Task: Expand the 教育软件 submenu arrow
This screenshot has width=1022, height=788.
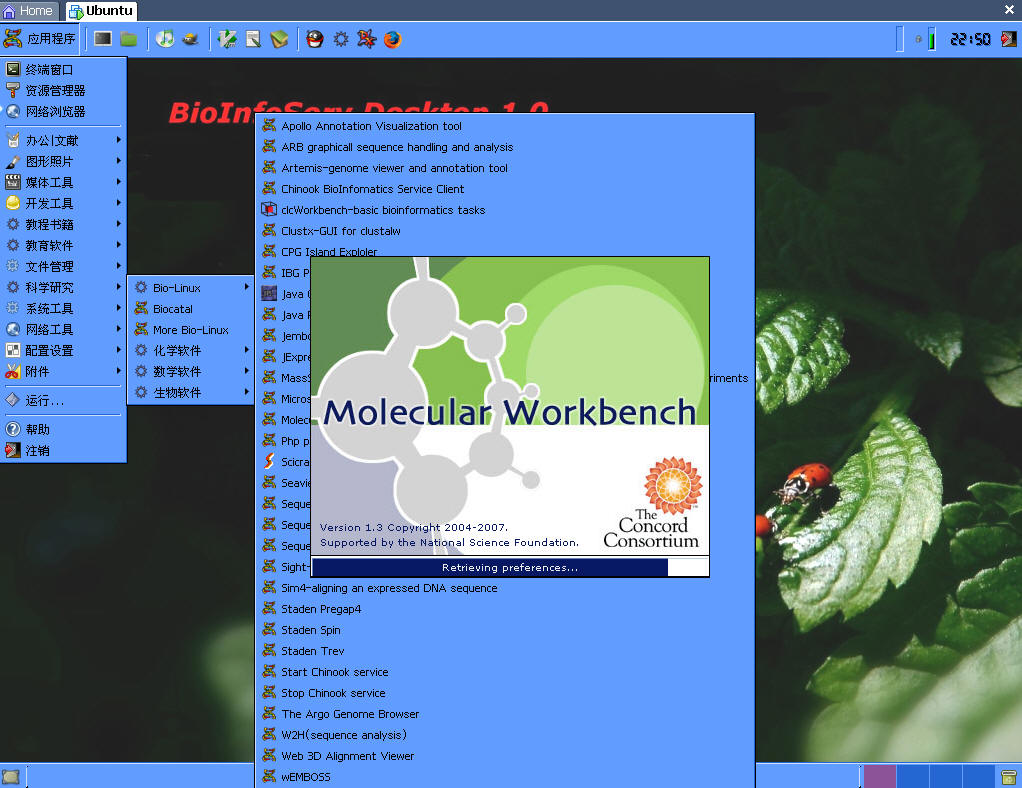Action: point(119,244)
